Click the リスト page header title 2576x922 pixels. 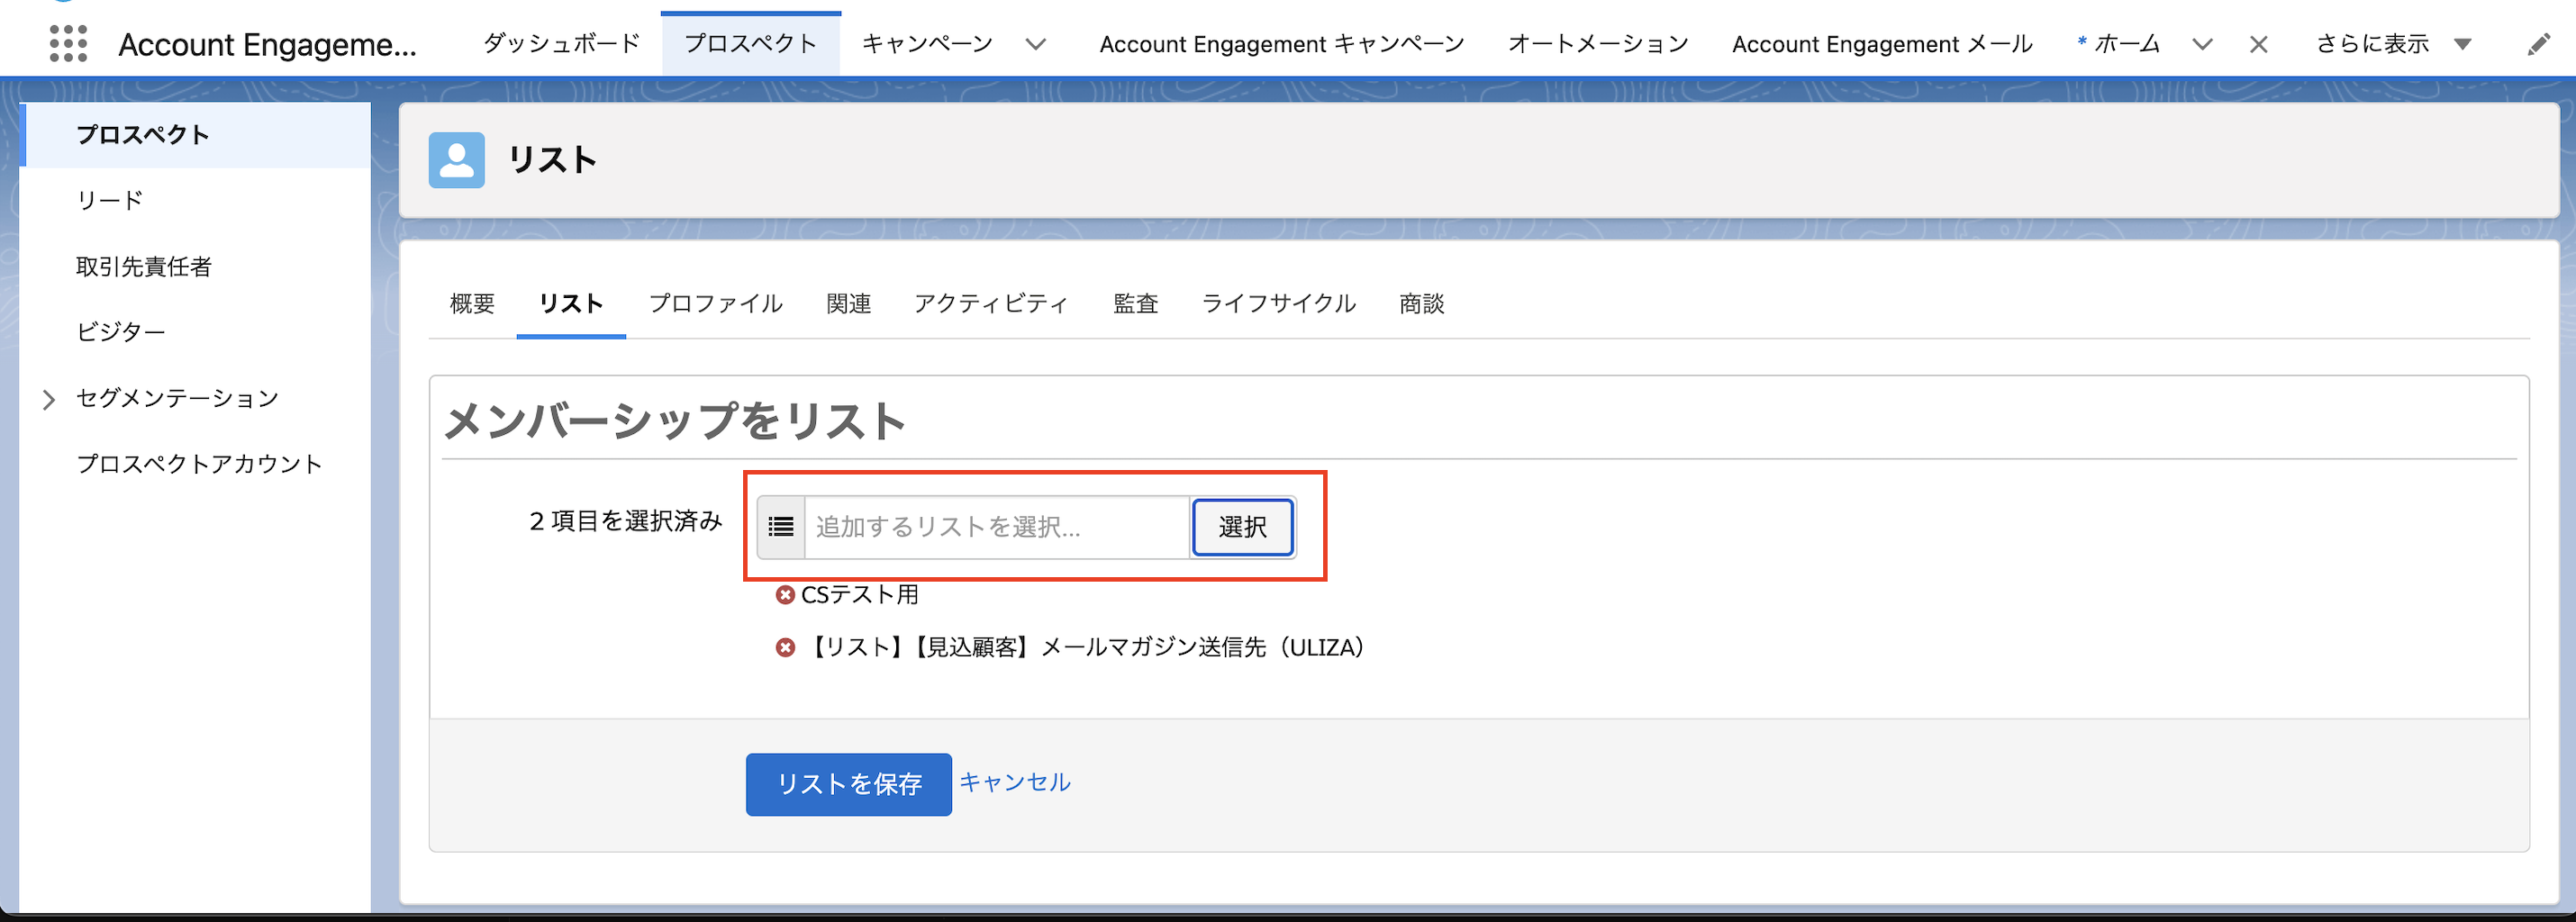click(x=553, y=160)
